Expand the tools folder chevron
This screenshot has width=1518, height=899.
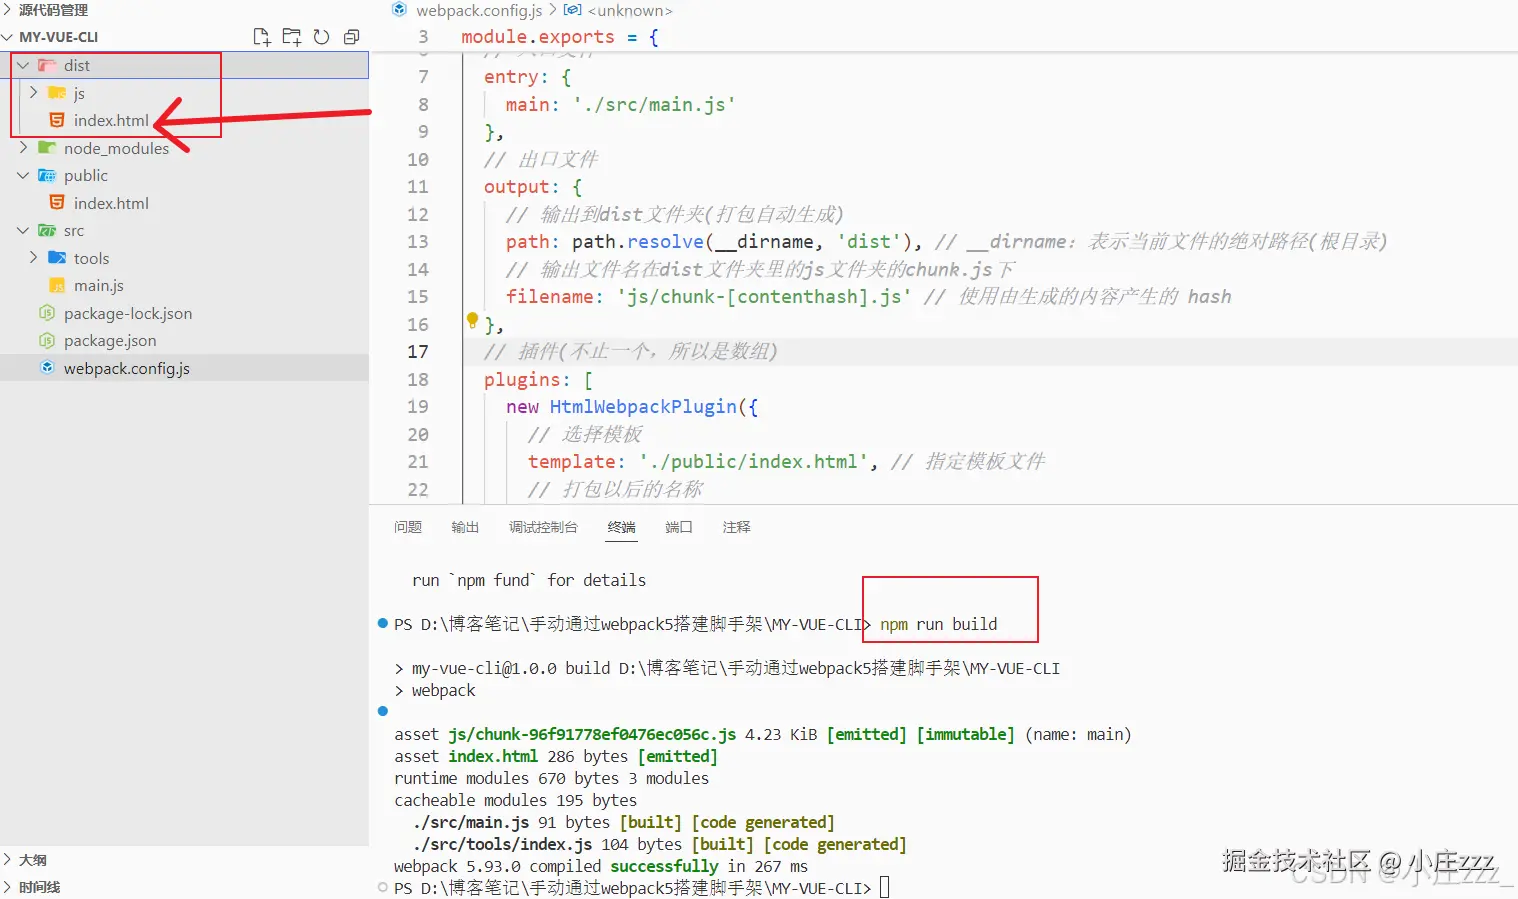[x=33, y=258]
